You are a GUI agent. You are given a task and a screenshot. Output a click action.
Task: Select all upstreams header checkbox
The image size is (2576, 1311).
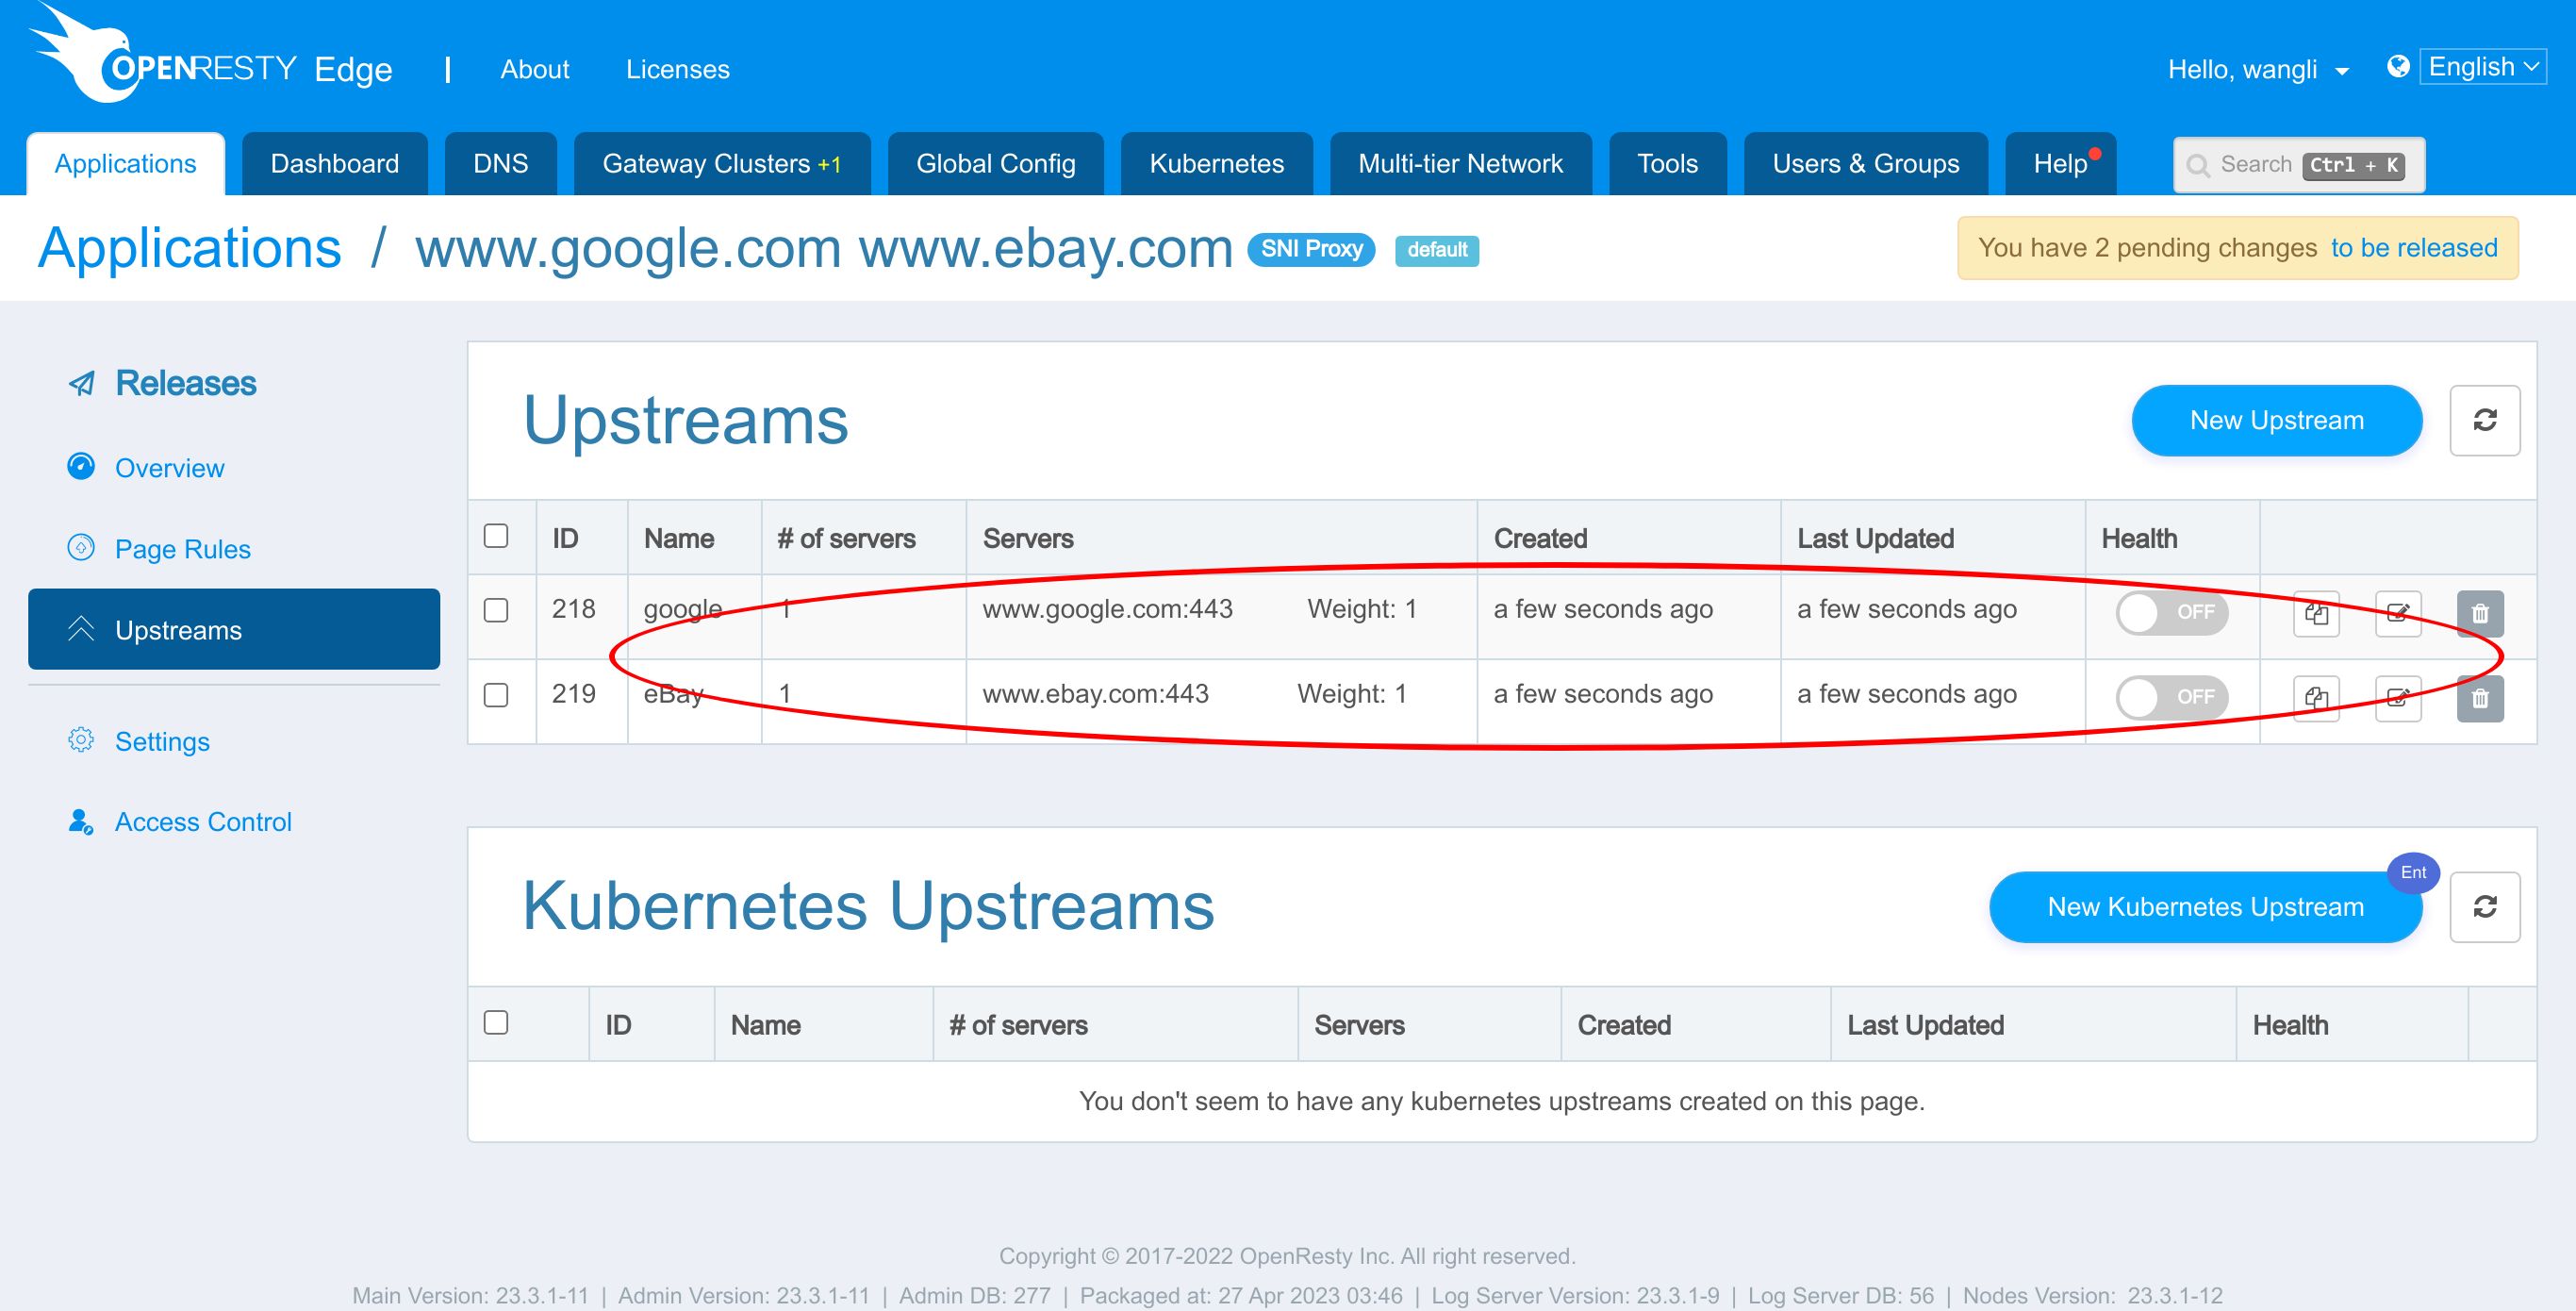tap(496, 536)
